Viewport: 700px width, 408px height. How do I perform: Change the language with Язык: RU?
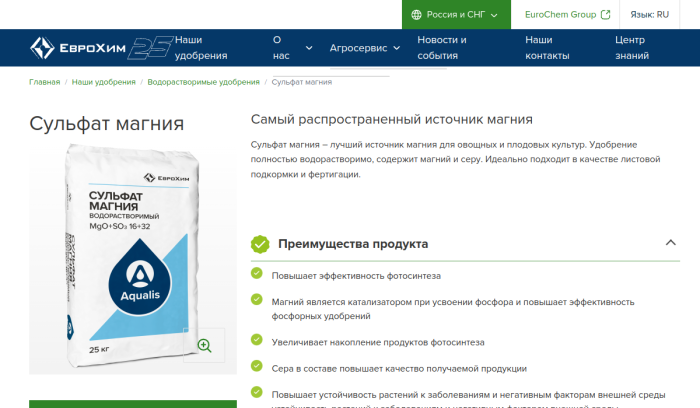(x=649, y=15)
